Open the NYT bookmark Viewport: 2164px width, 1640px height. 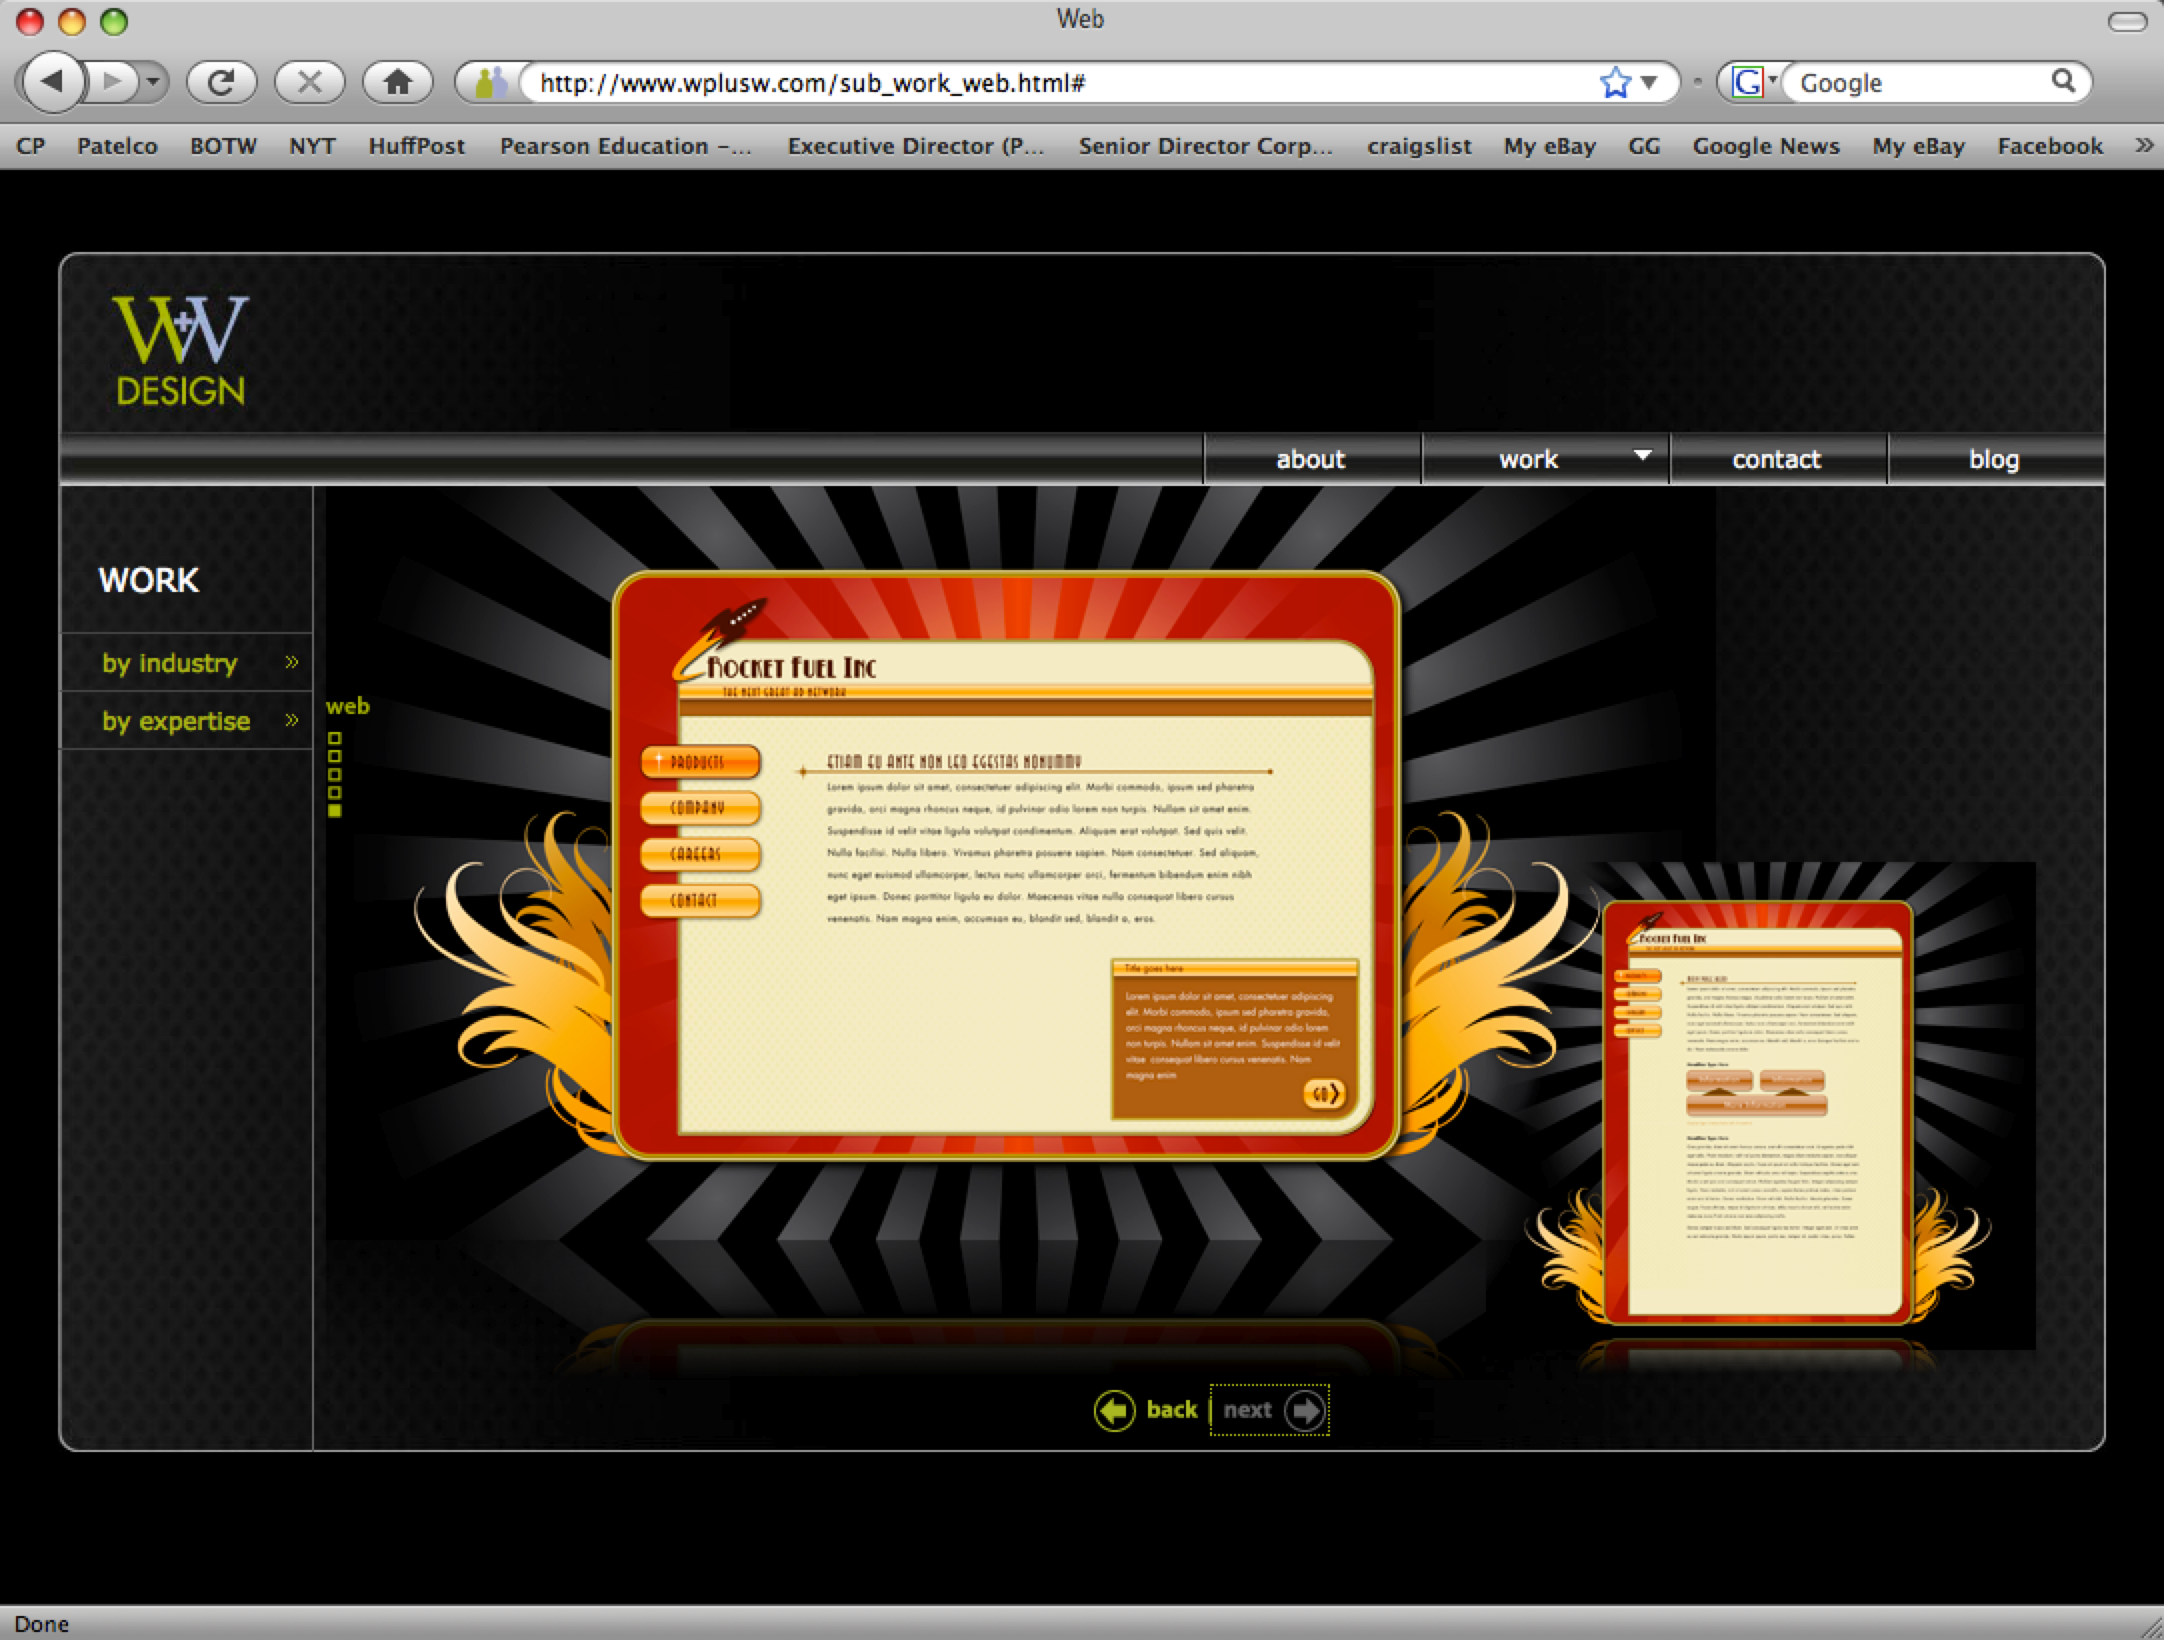point(312,146)
